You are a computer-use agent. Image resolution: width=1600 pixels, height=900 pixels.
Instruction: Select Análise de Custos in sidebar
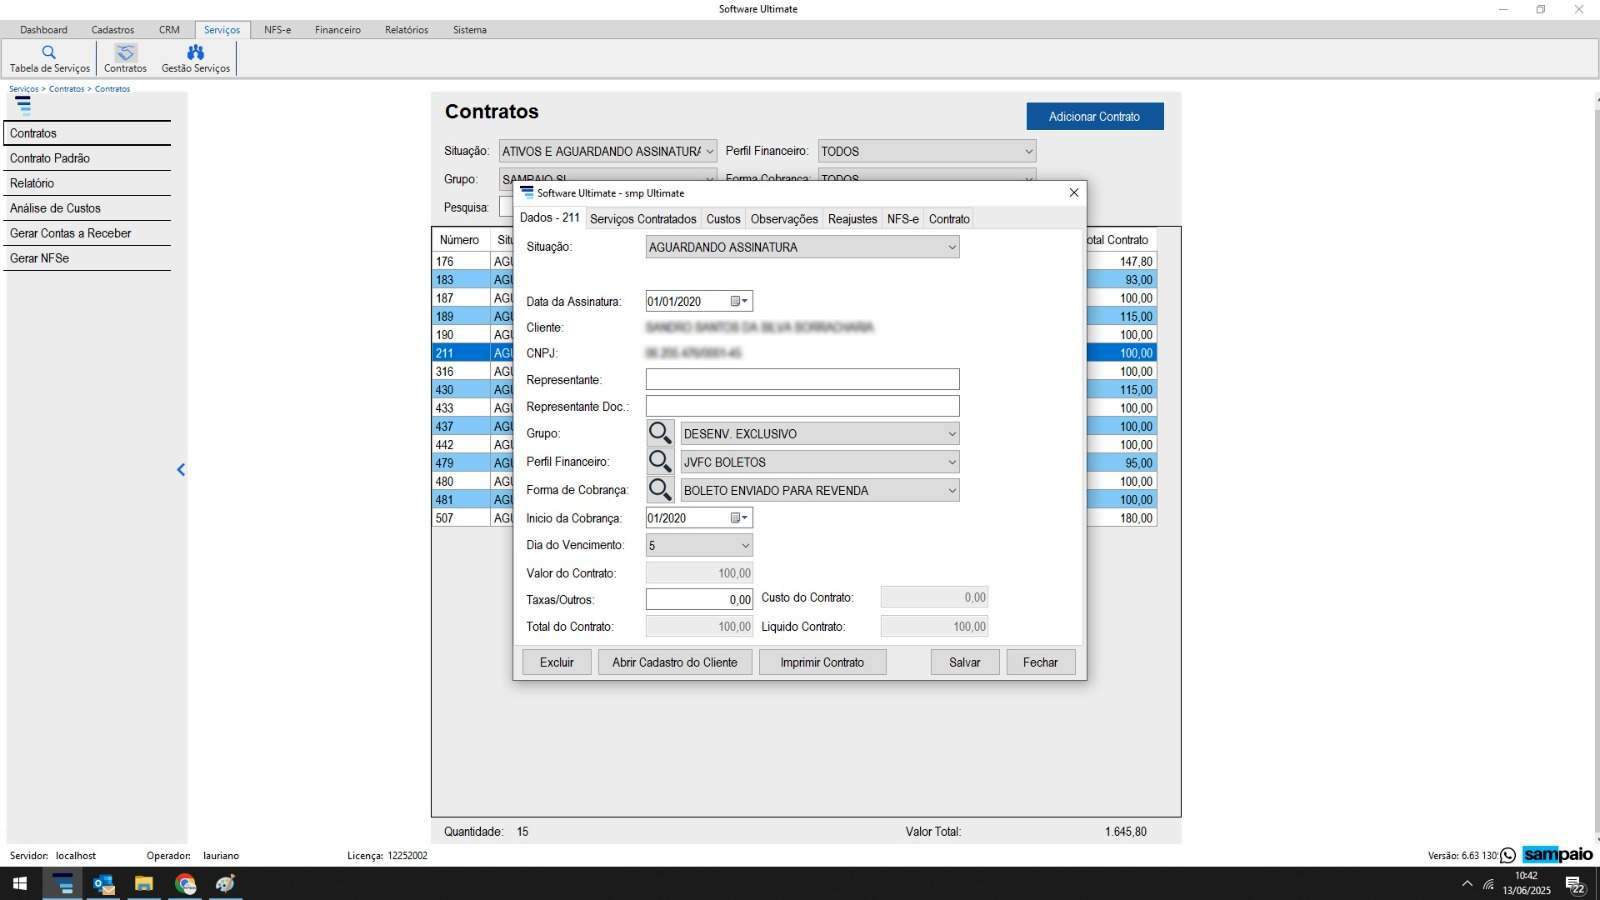click(88, 208)
